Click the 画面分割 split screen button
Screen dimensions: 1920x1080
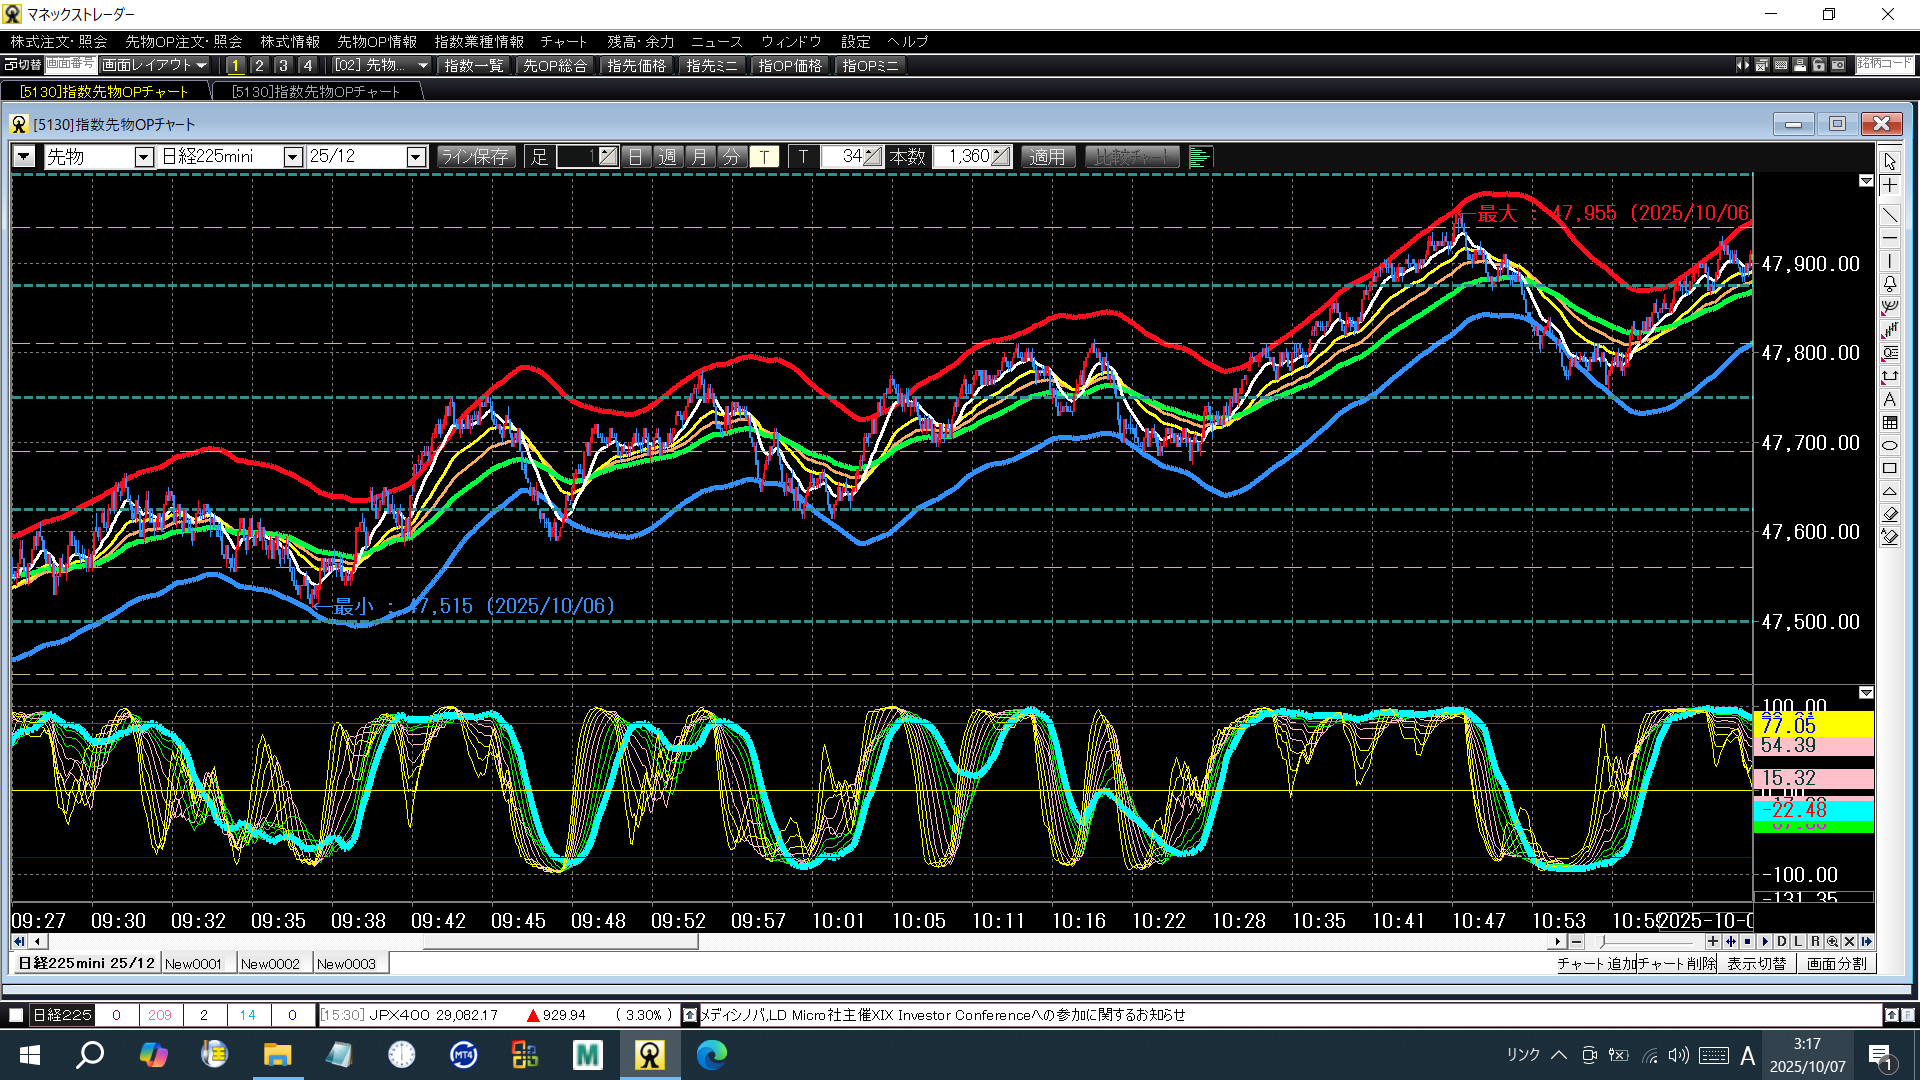coord(1836,964)
